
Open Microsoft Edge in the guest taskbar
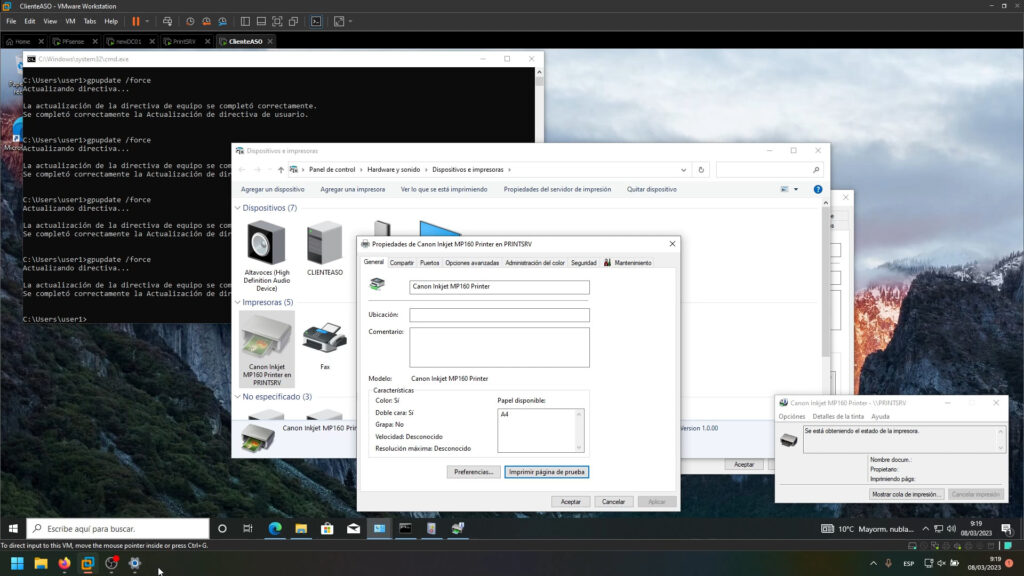pyautogui.click(x=274, y=528)
